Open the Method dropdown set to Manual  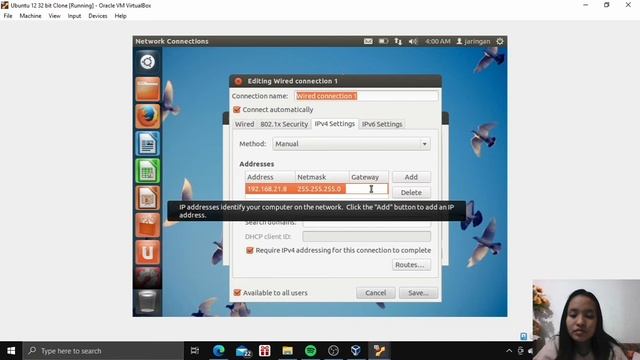(351, 144)
